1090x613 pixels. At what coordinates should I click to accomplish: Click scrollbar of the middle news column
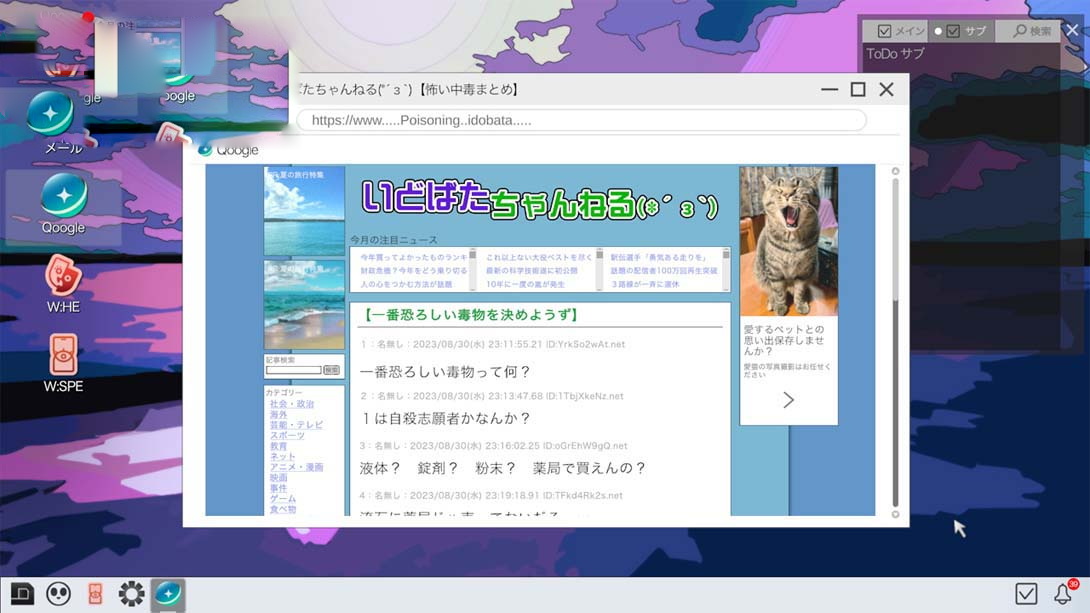click(x=599, y=269)
